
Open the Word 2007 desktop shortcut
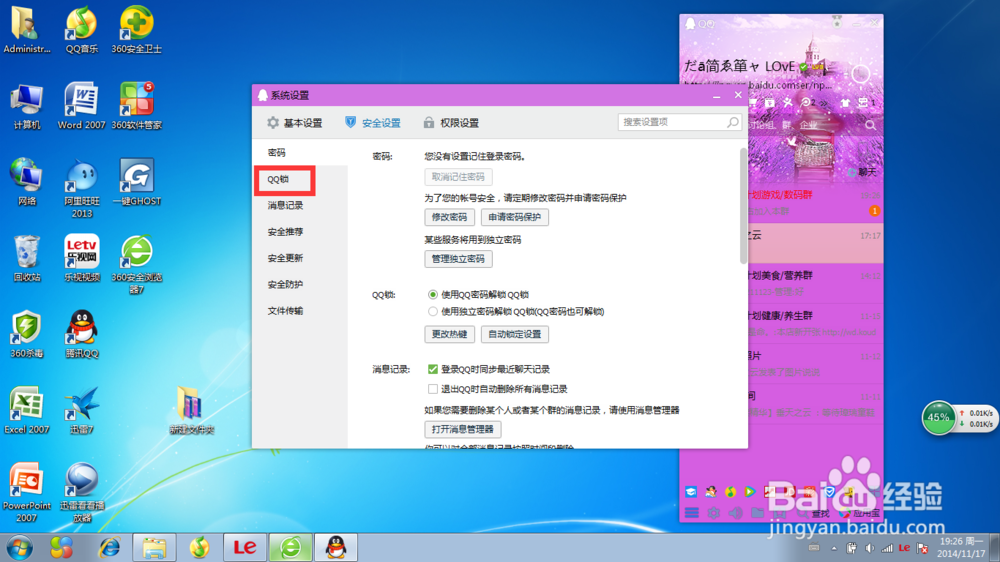click(82, 105)
